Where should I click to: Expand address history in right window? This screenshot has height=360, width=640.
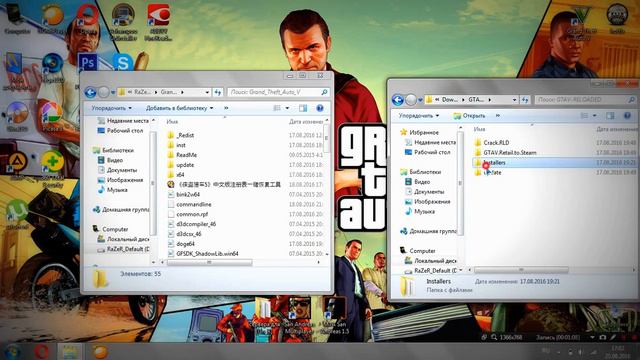click(514, 100)
